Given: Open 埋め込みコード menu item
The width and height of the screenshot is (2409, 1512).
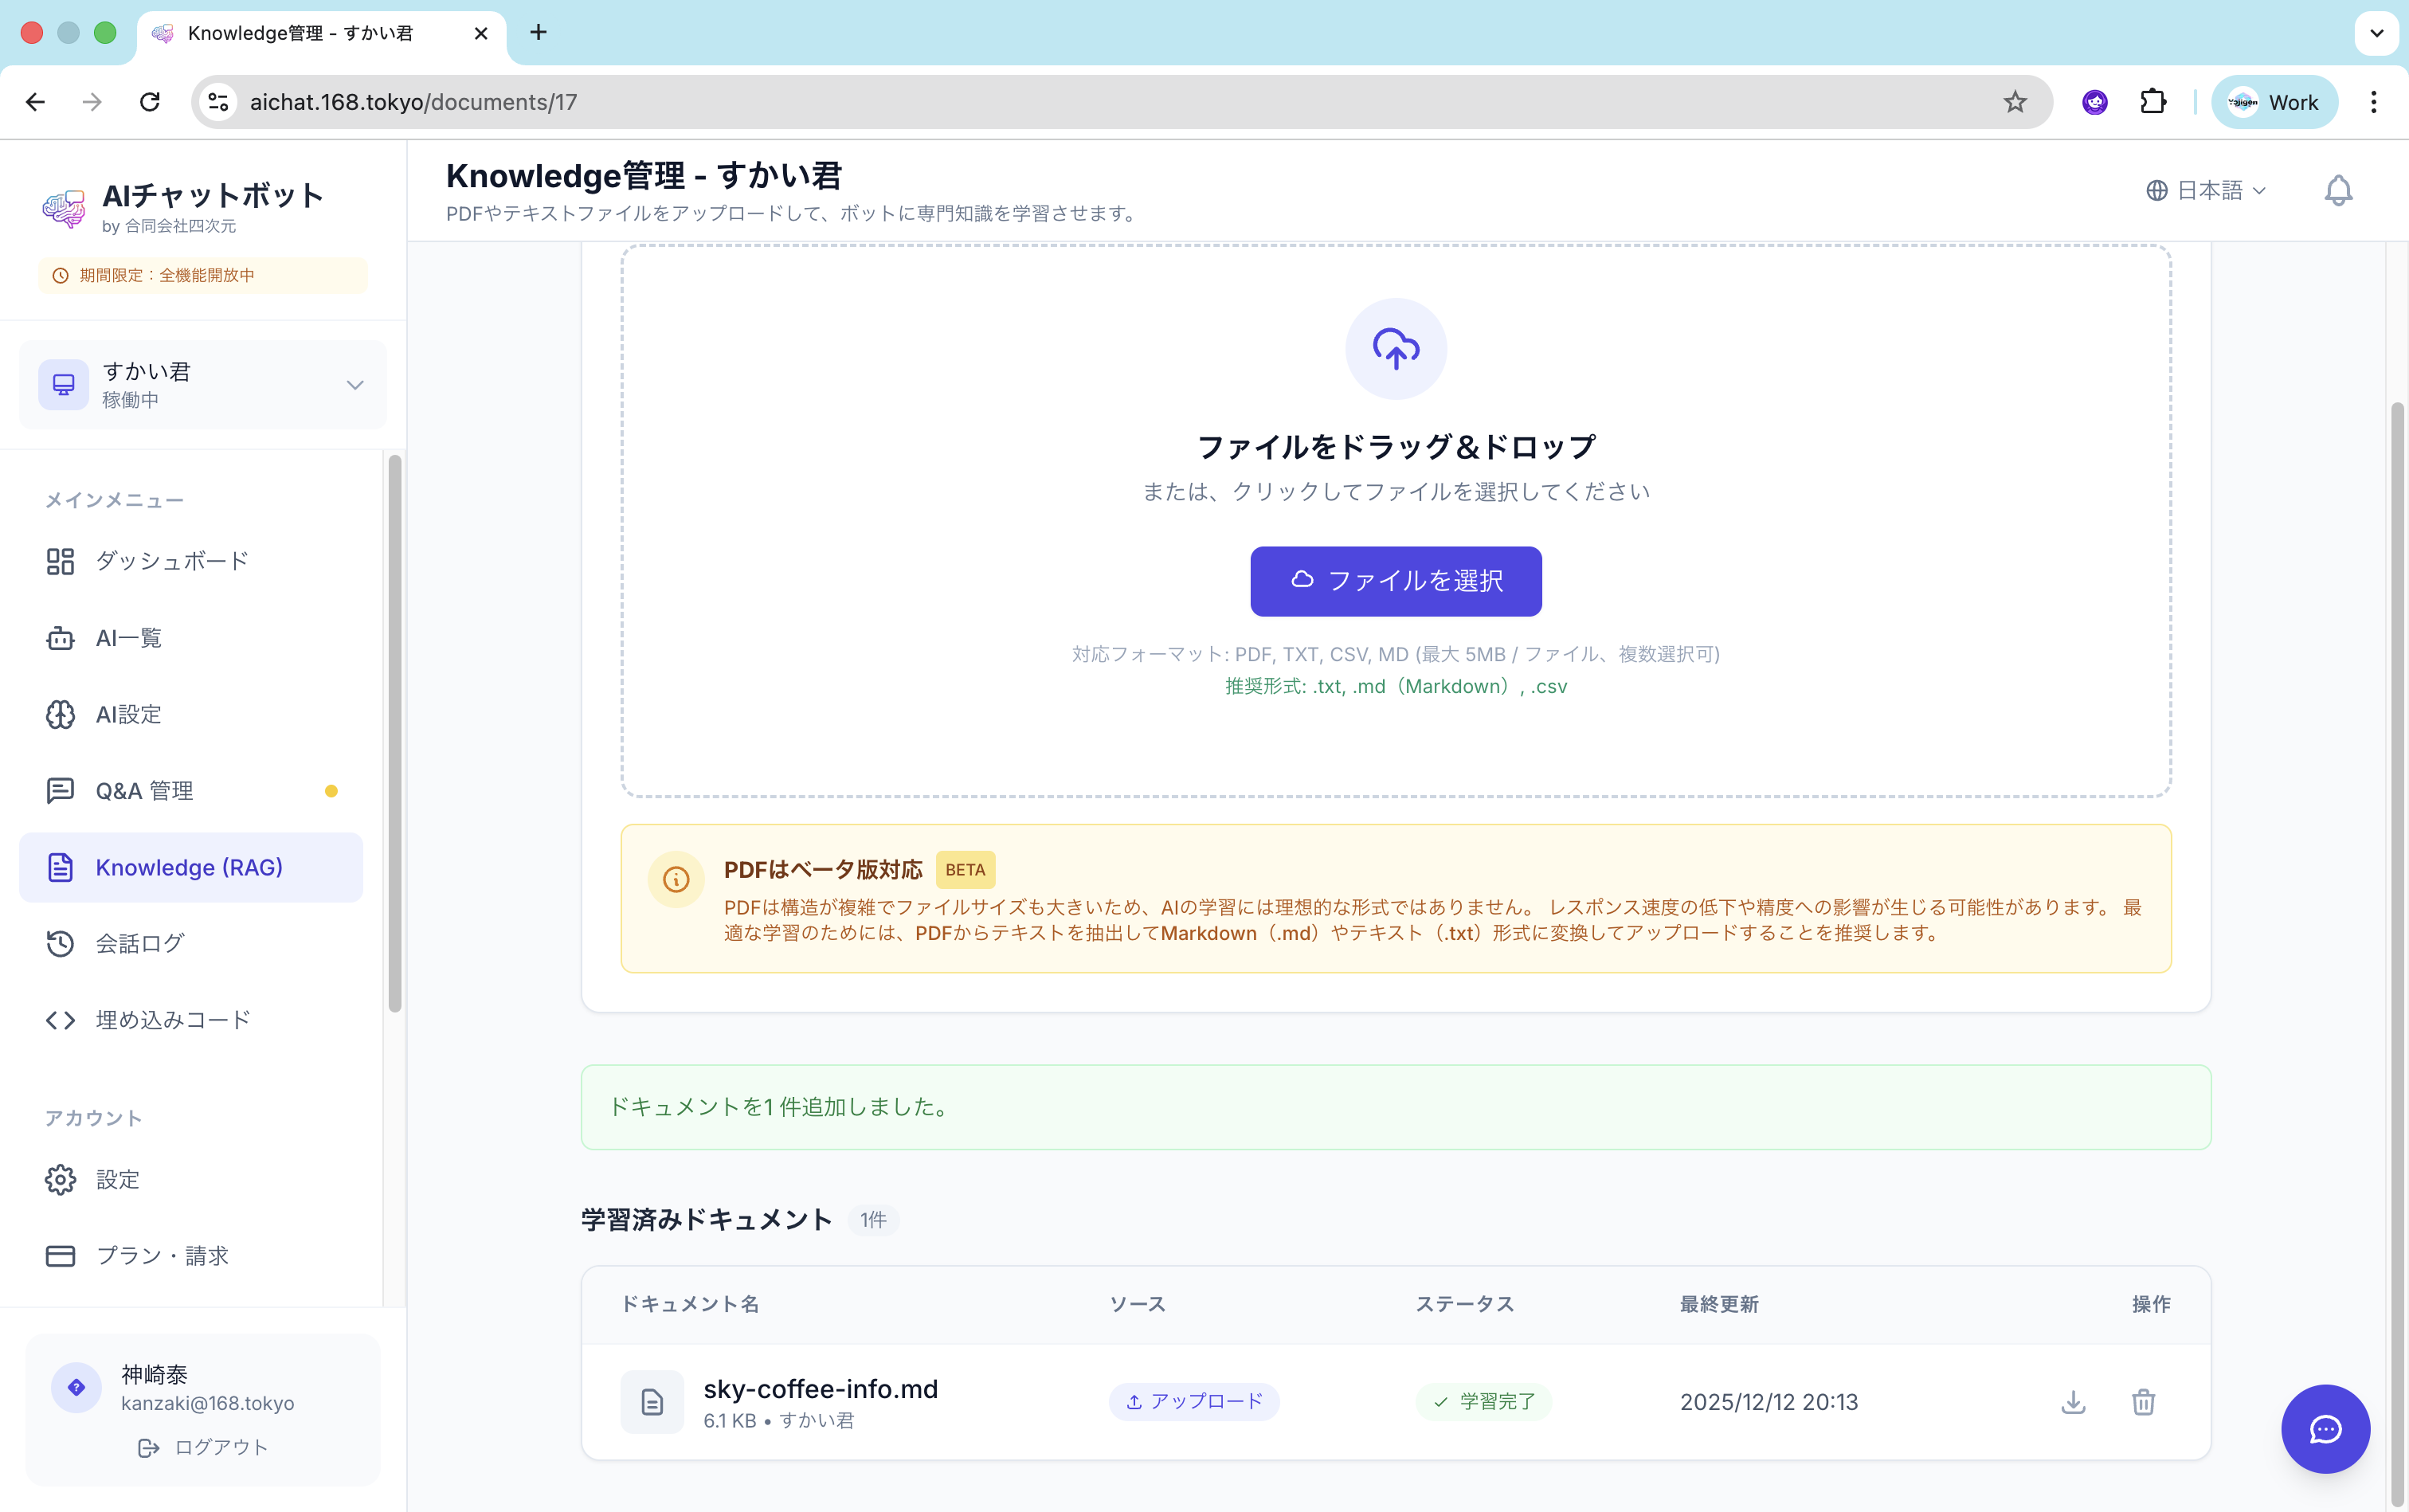Looking at the screenshot, I should tap(172, 1020).
